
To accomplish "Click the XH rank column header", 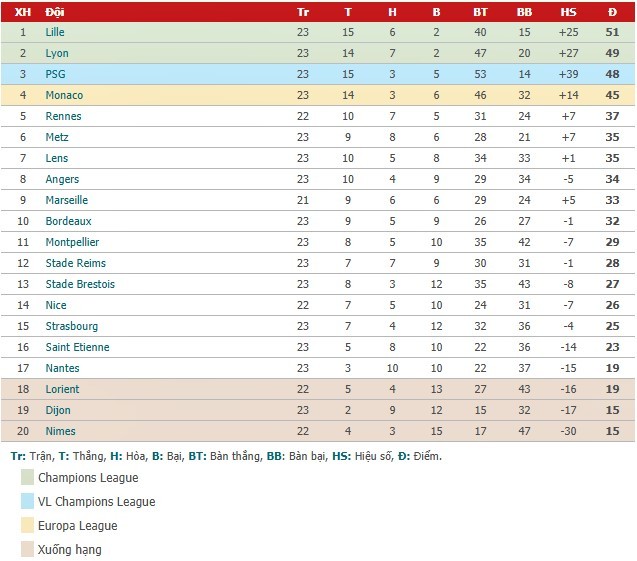I will [23, 12].
